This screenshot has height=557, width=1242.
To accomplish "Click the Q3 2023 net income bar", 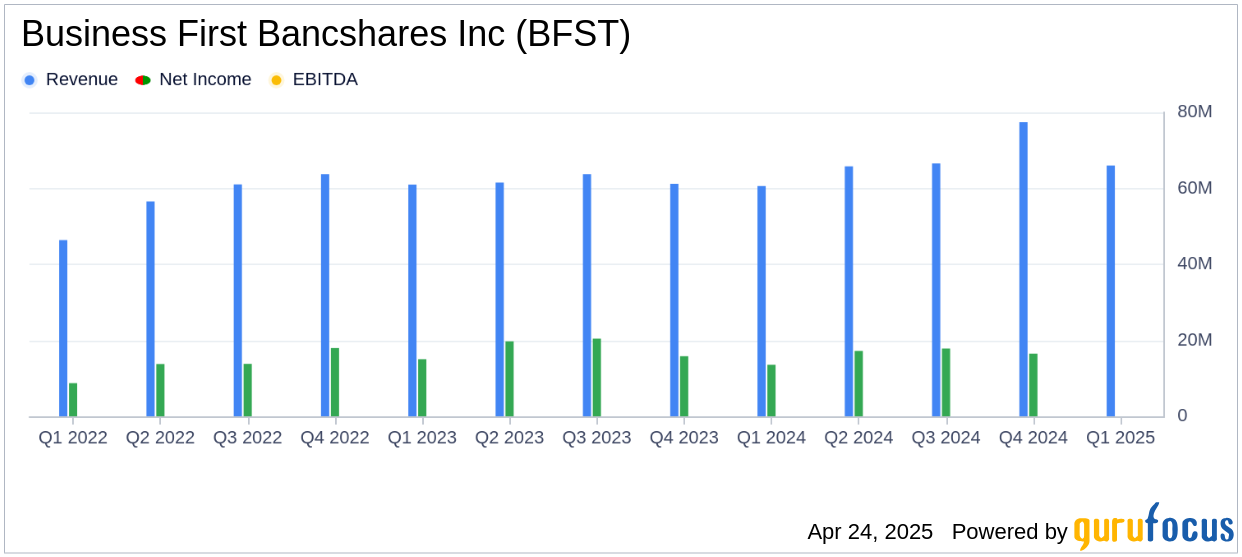I will (x=597, y=377).
